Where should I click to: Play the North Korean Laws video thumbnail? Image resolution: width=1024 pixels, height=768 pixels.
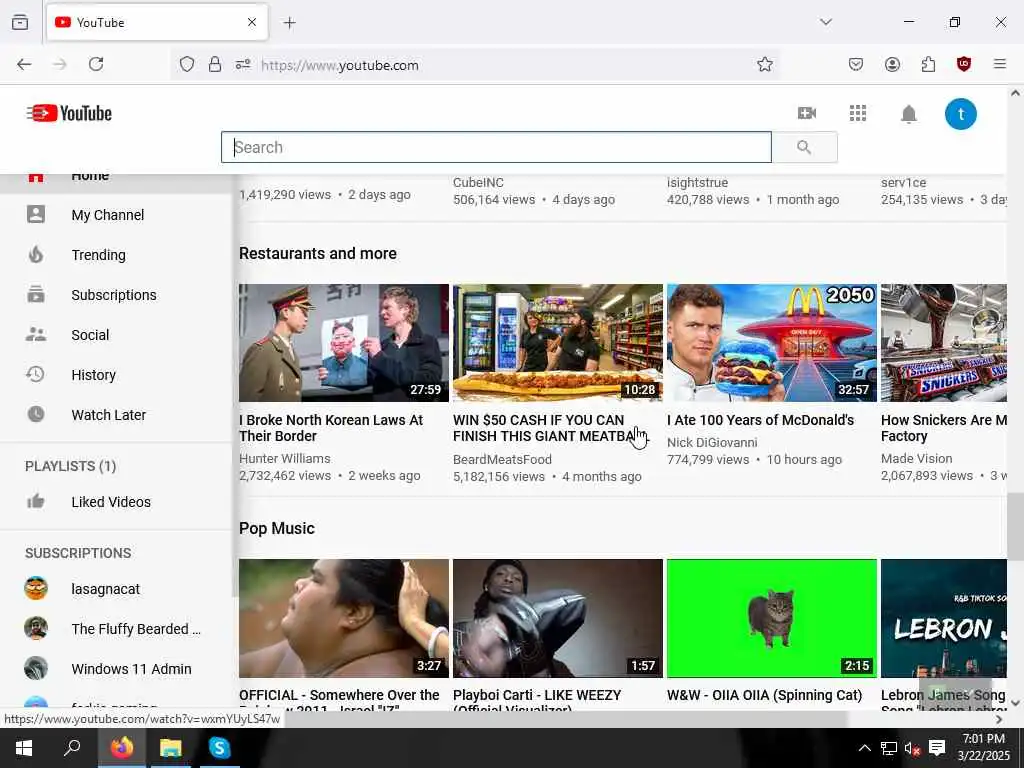point(344,343)
